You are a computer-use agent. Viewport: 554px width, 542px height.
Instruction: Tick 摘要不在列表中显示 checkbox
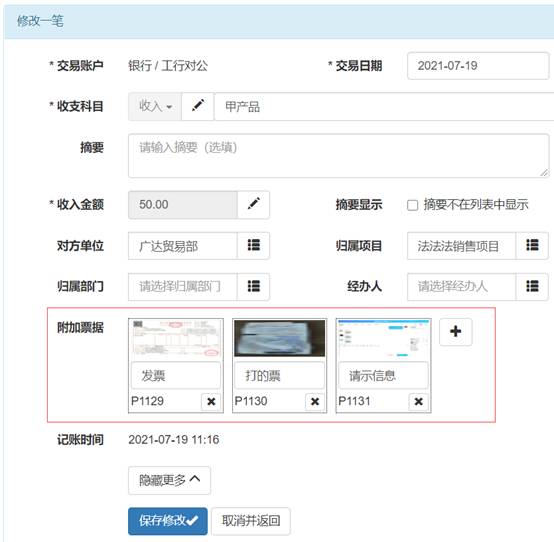click(x=412, y=205)
